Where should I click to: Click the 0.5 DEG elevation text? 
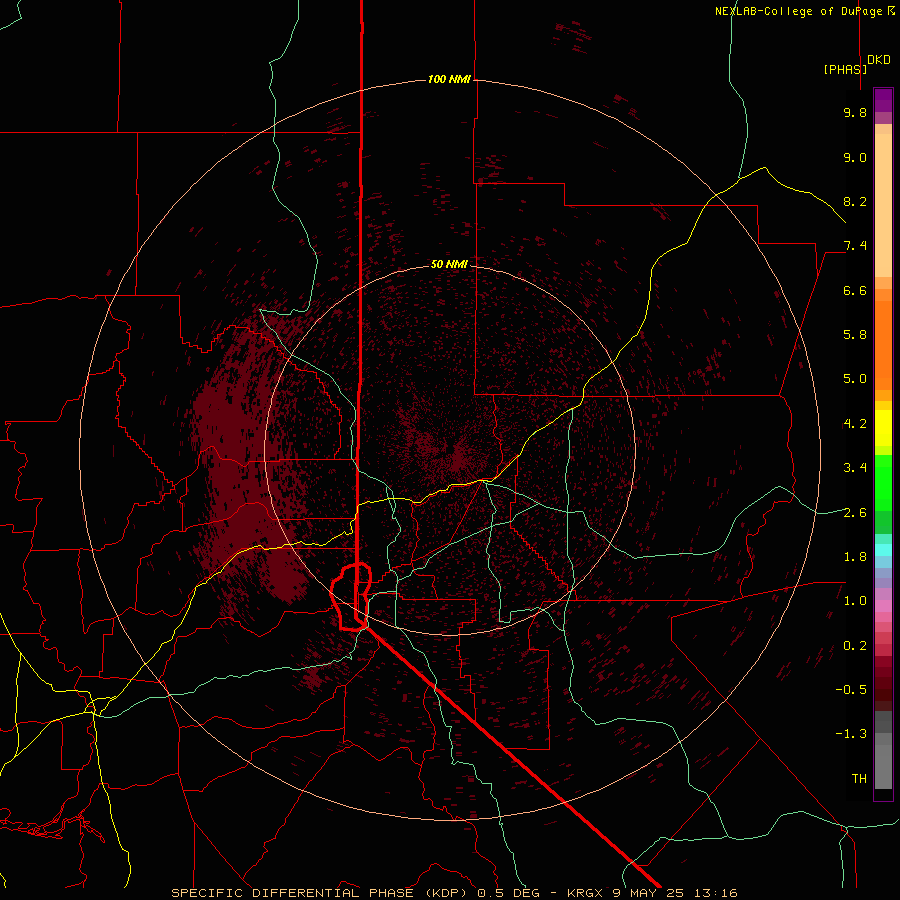point(509,893)
